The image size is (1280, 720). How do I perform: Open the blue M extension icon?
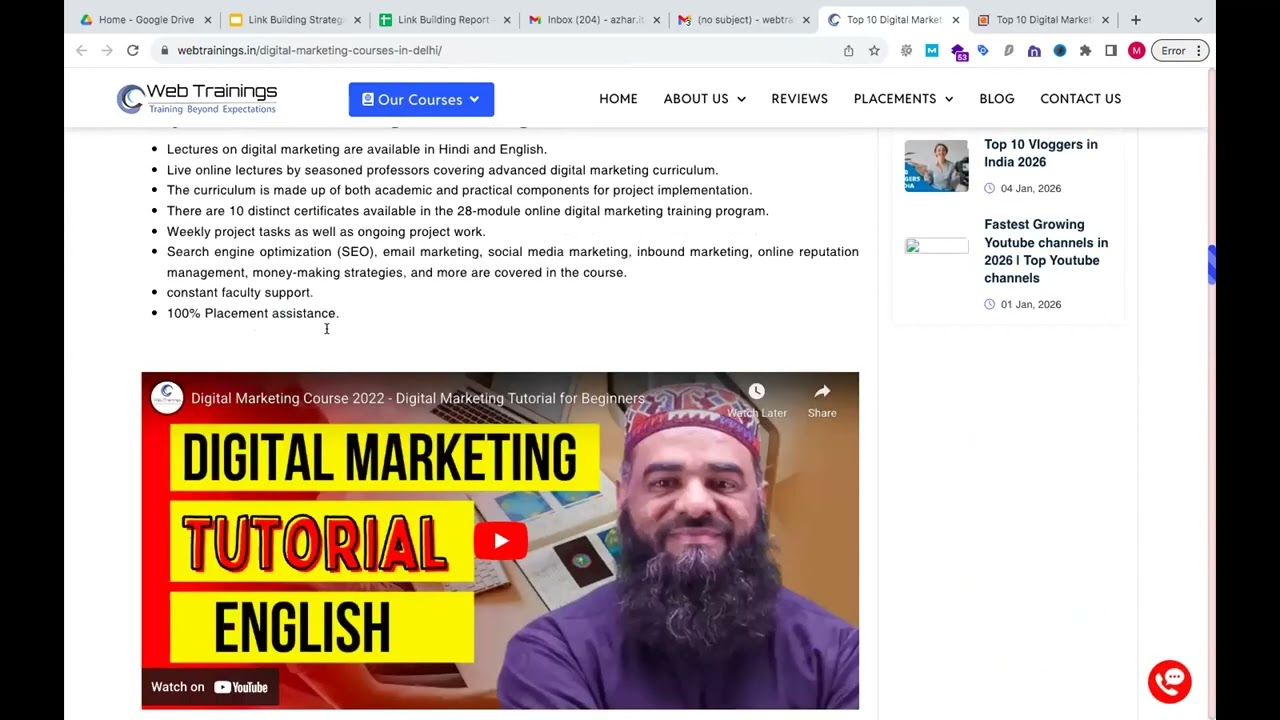(x=932, y=50)
